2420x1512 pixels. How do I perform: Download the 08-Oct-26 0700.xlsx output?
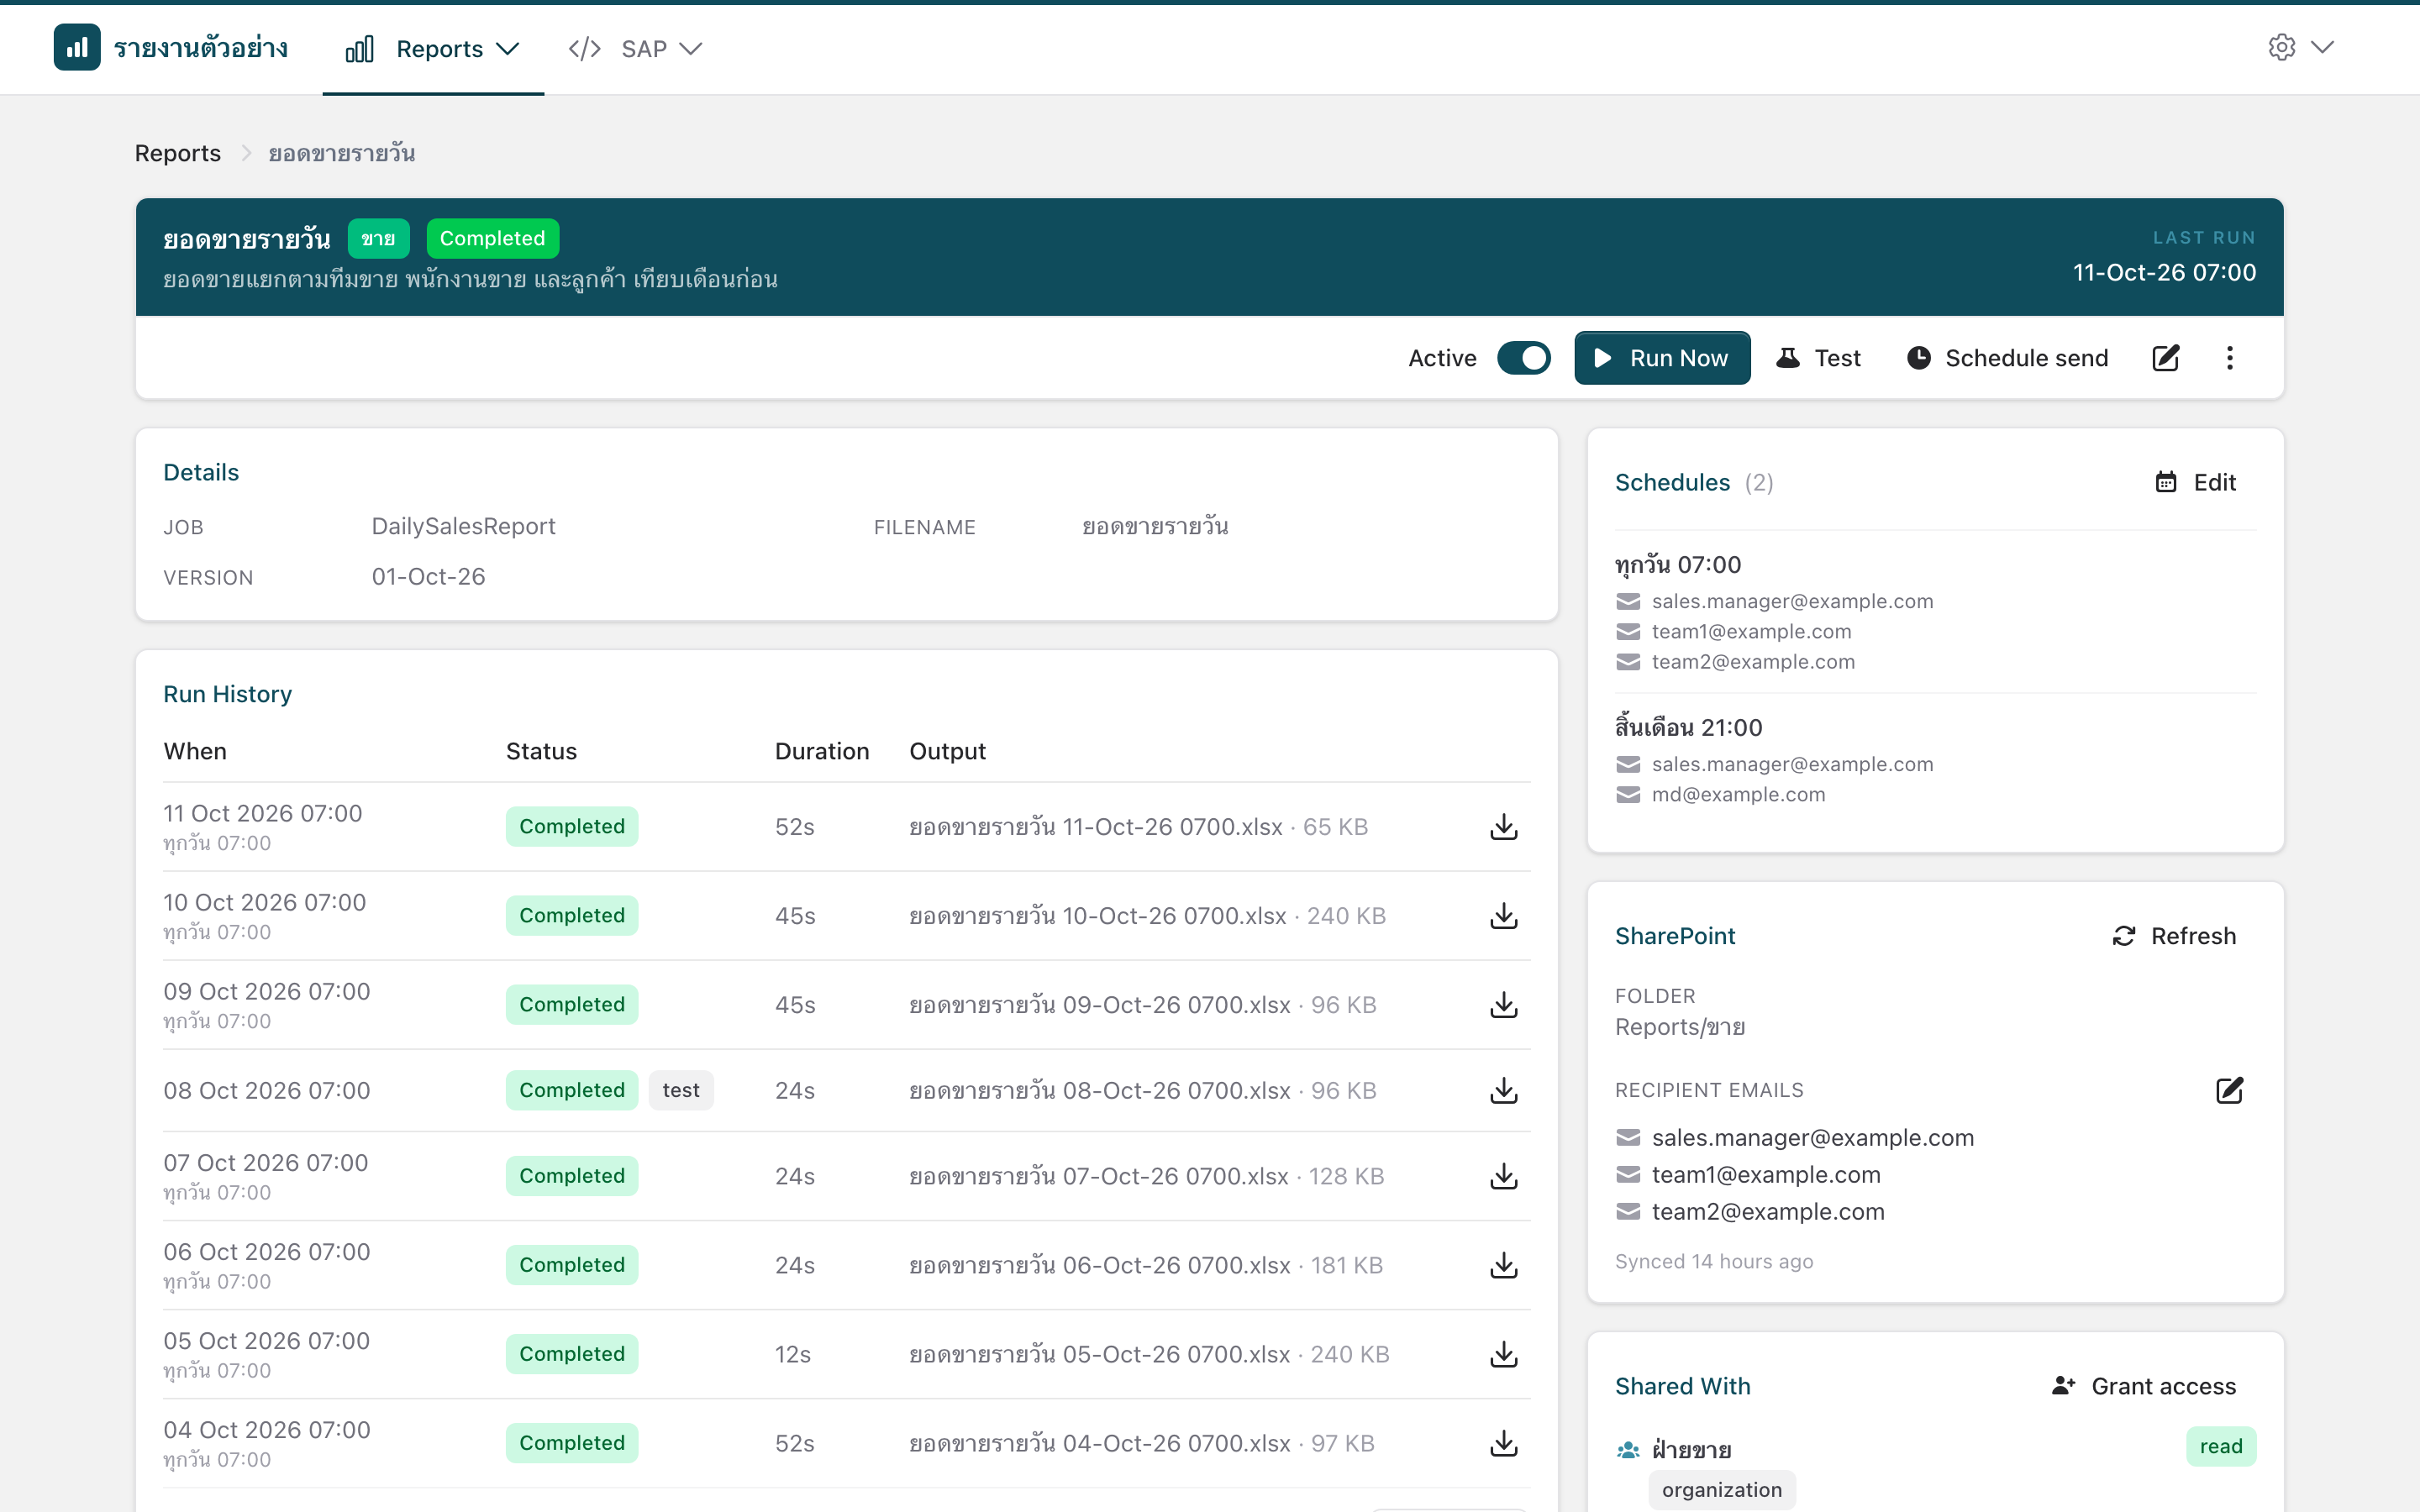[x=1503, y=1090]
